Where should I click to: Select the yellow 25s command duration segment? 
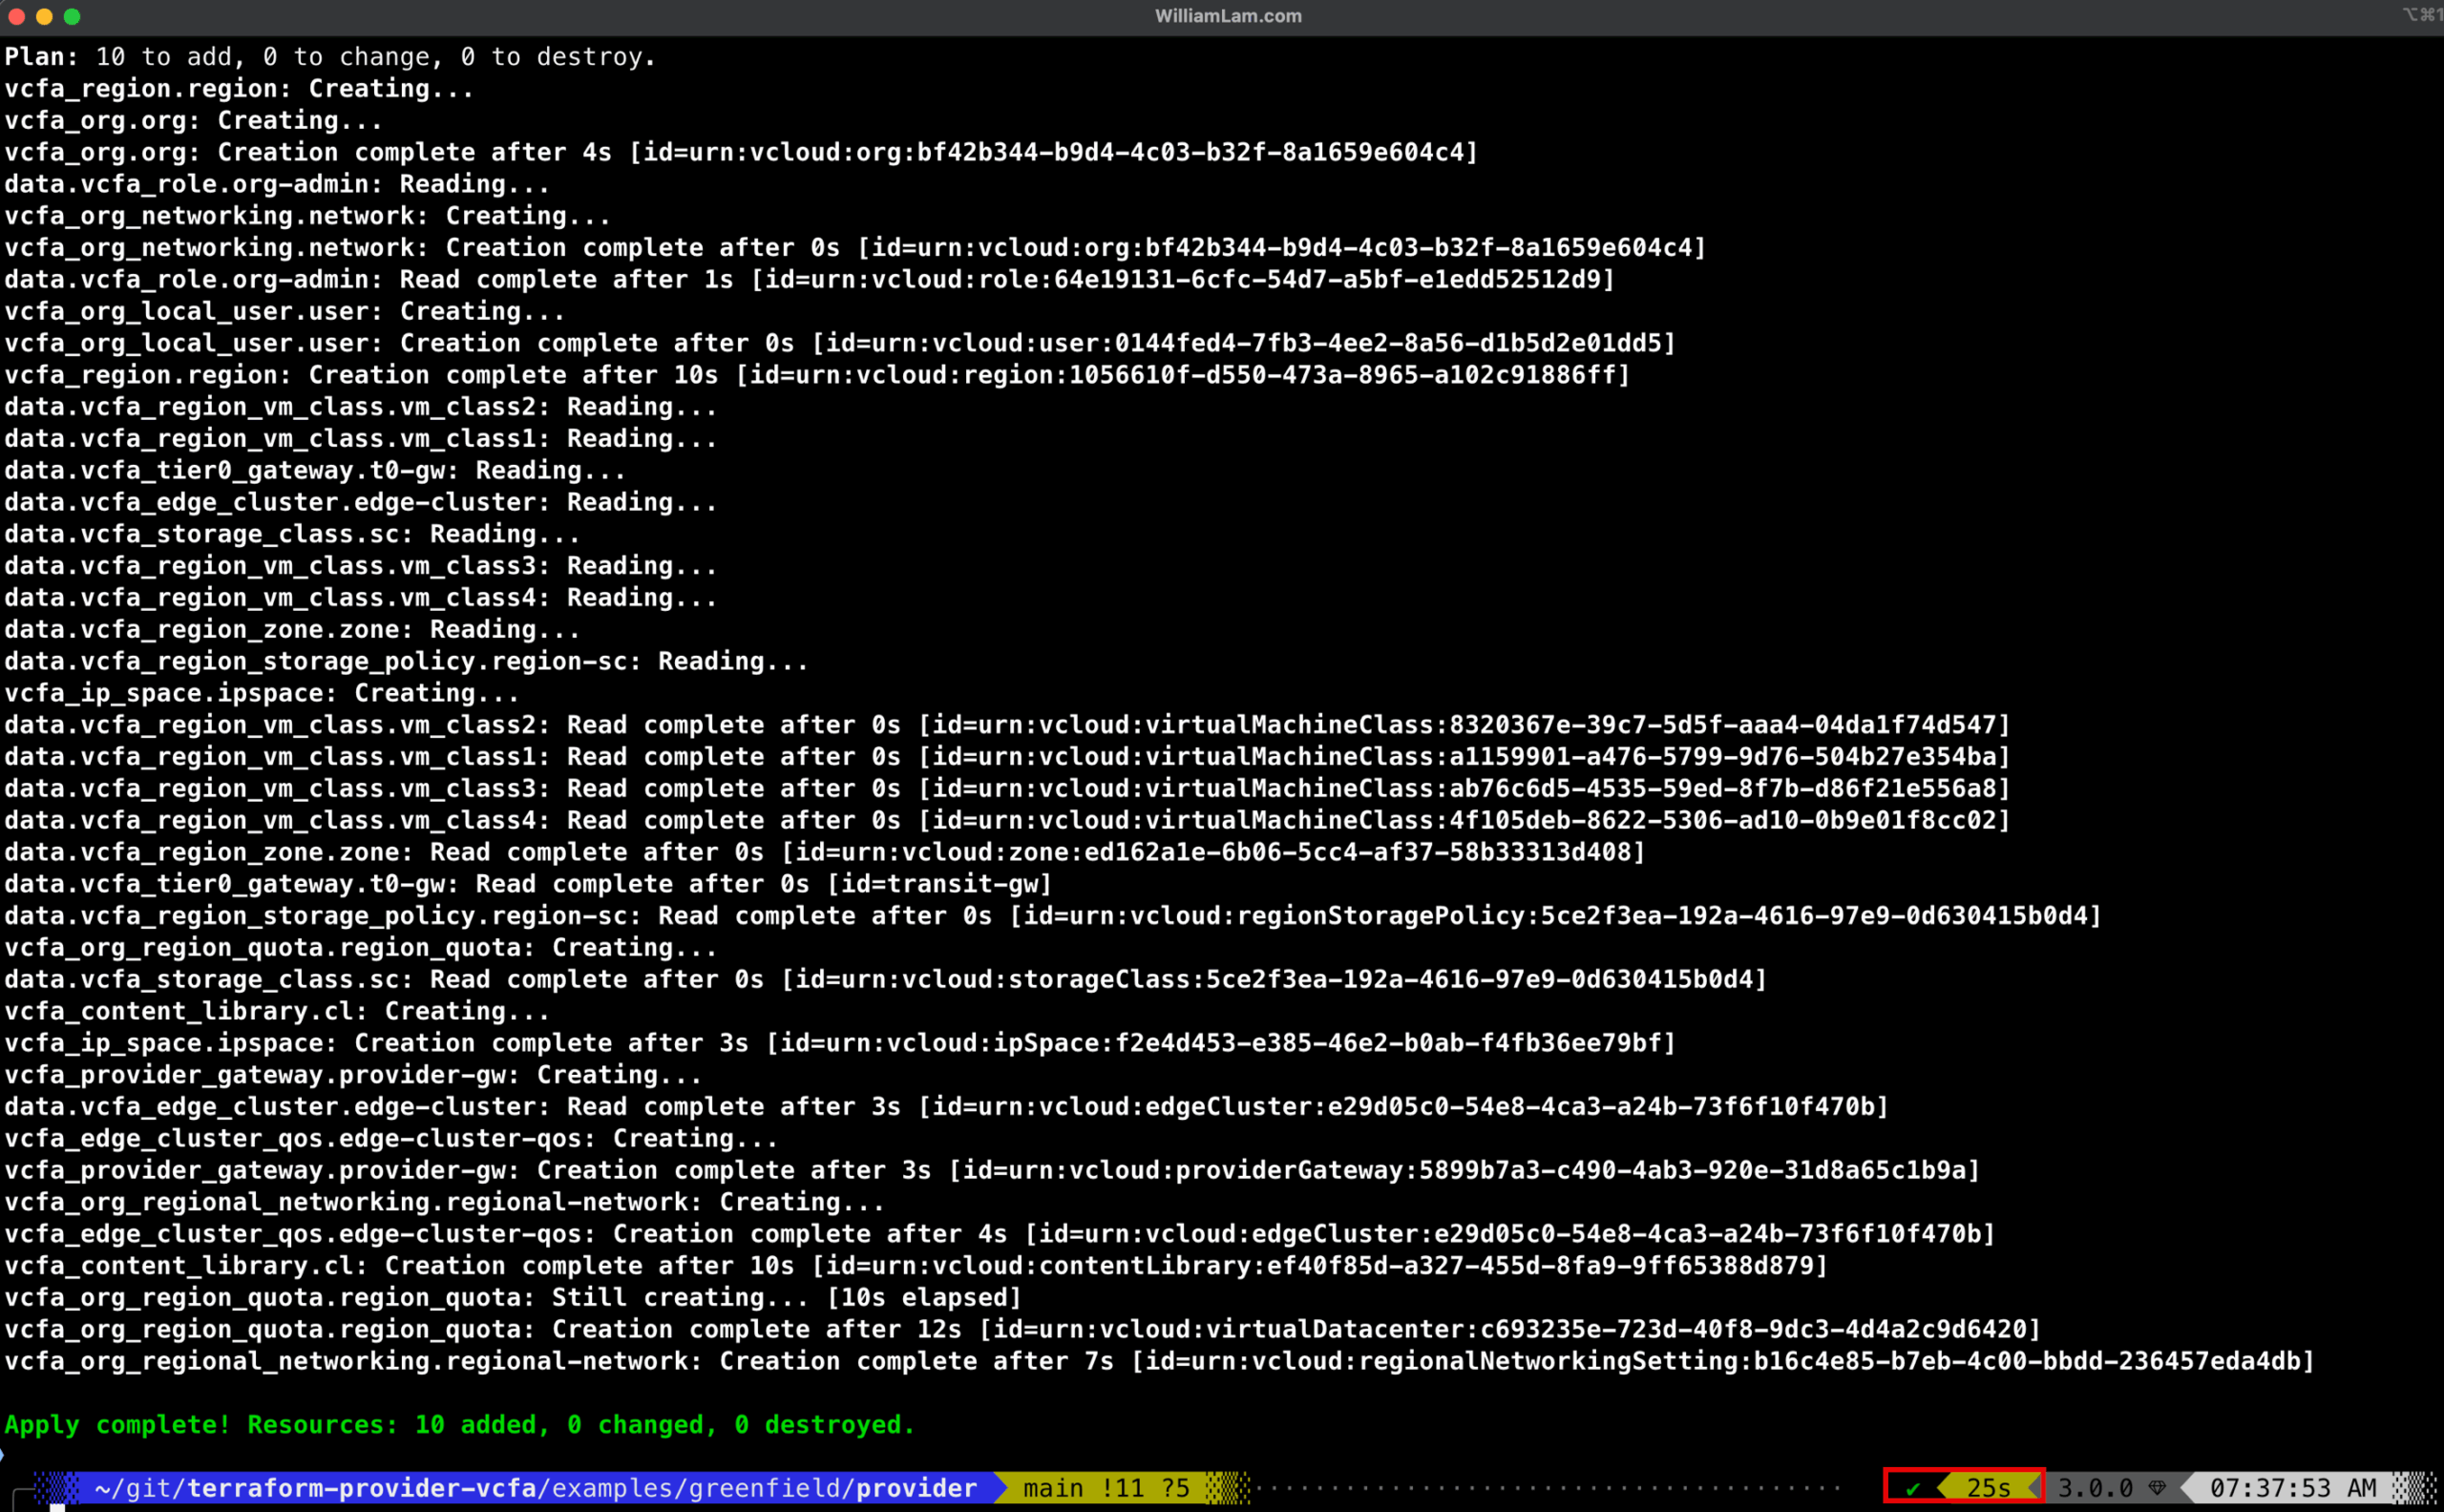(1990, 1488)
